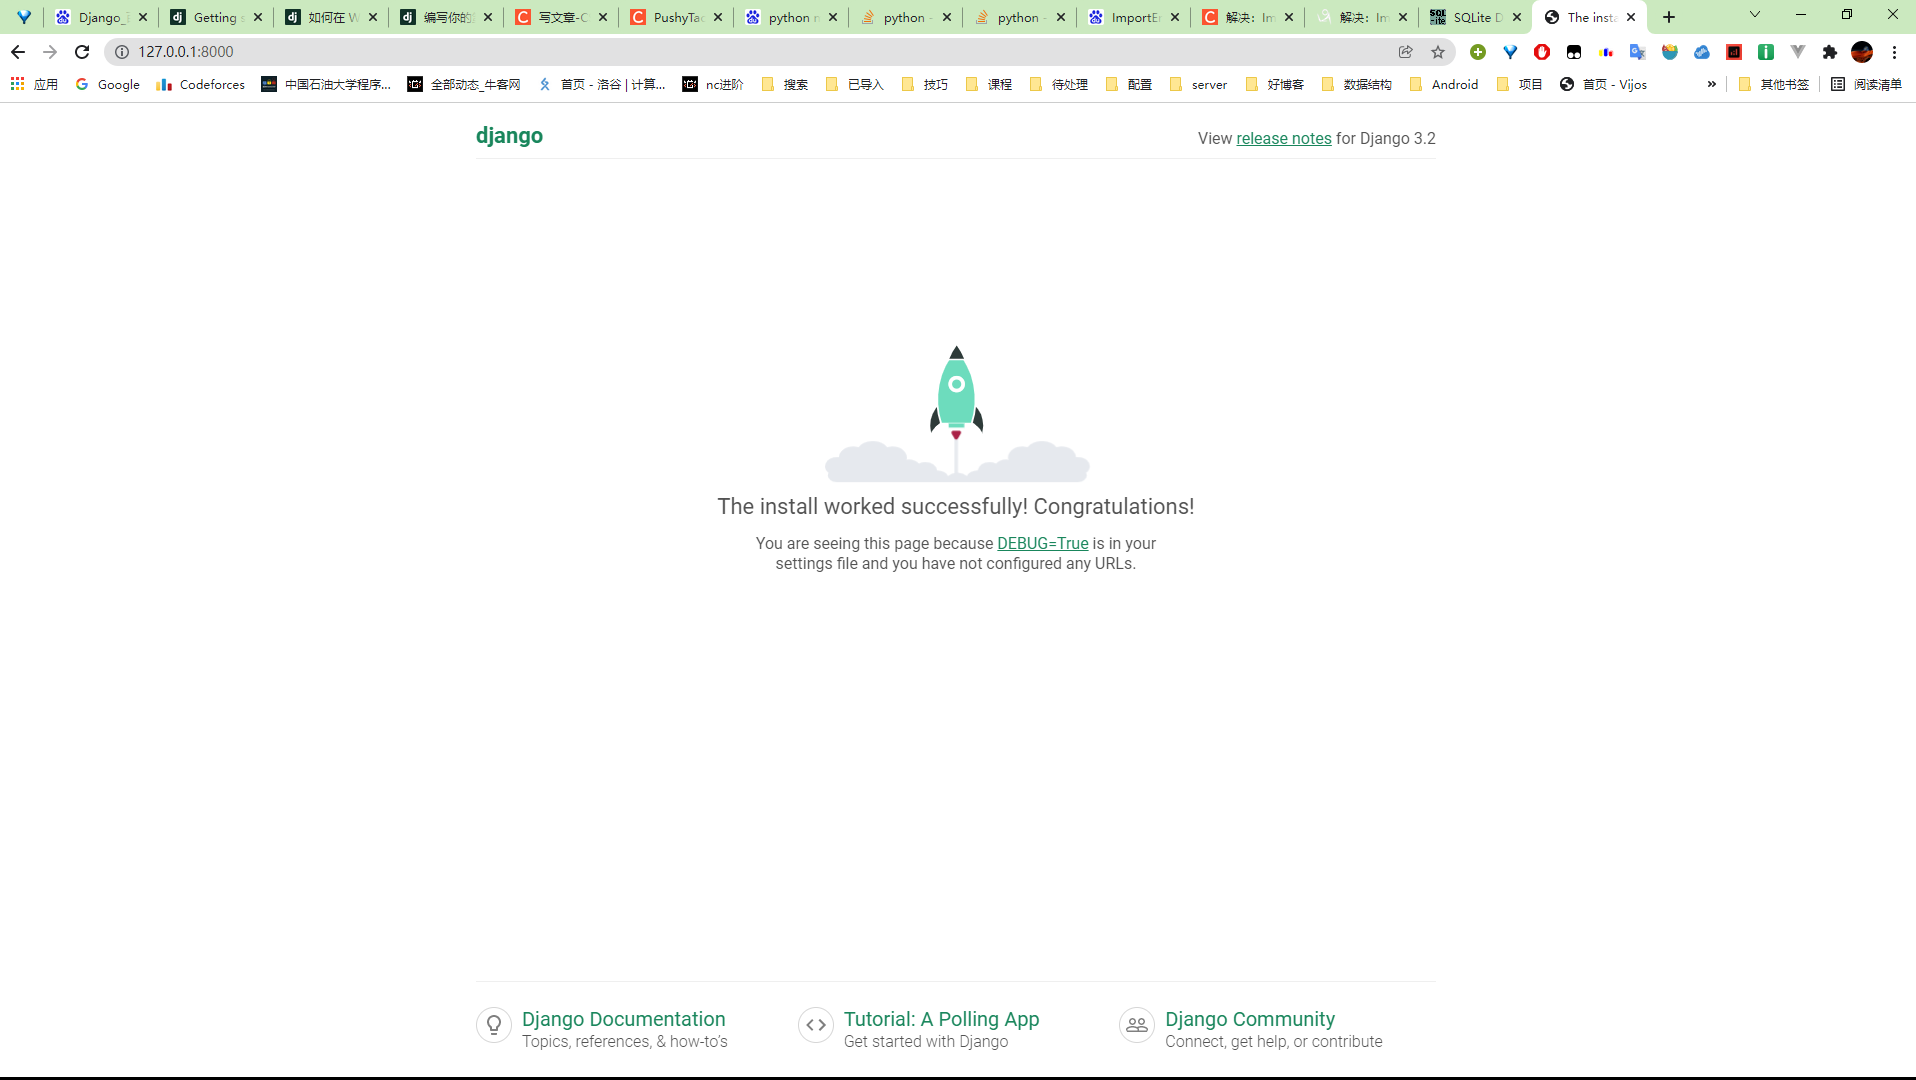Open the 全部动态_牛客网 bookmark
The image size is (1916, 1080).
pyautogui.click(x=464, y=85)
